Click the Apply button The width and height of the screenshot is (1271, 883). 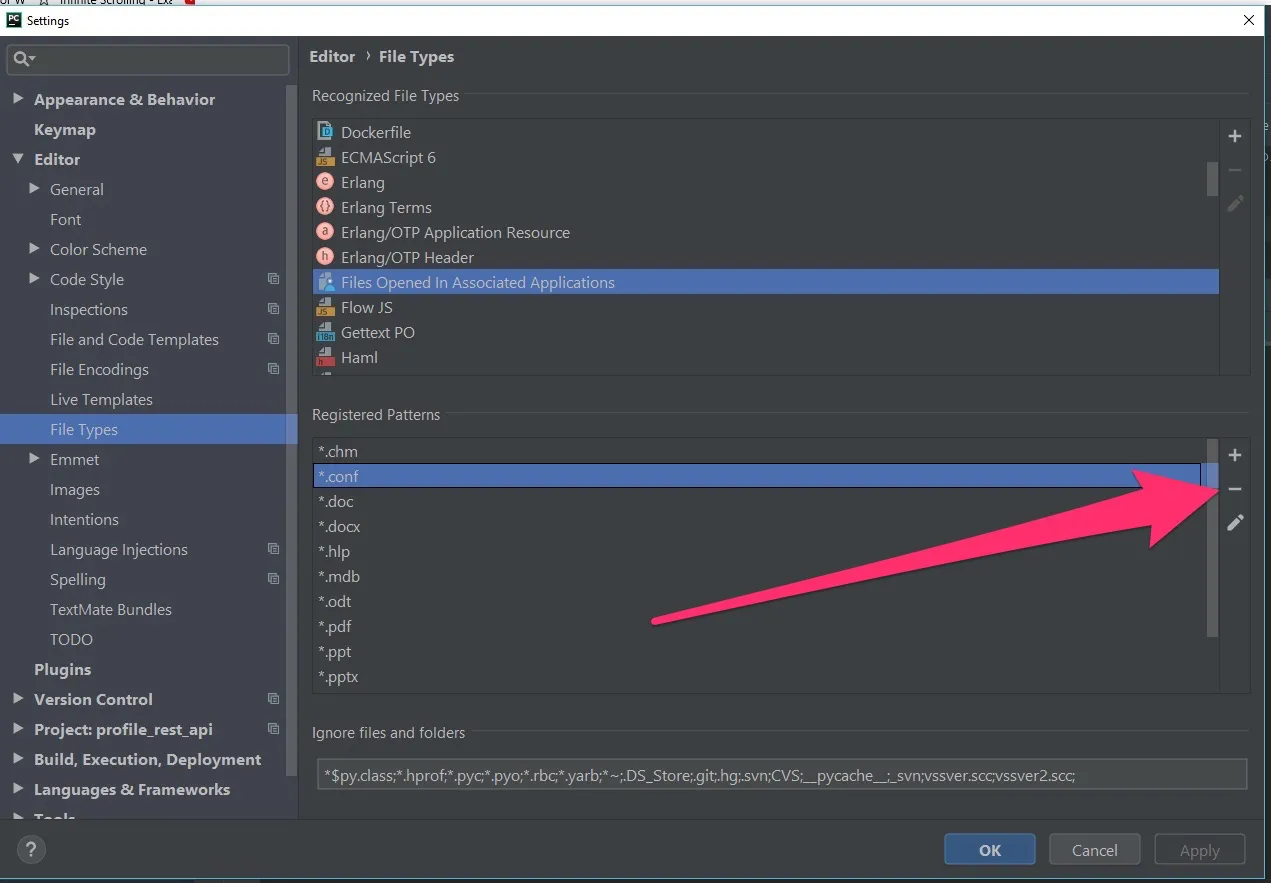point(1200,850)
